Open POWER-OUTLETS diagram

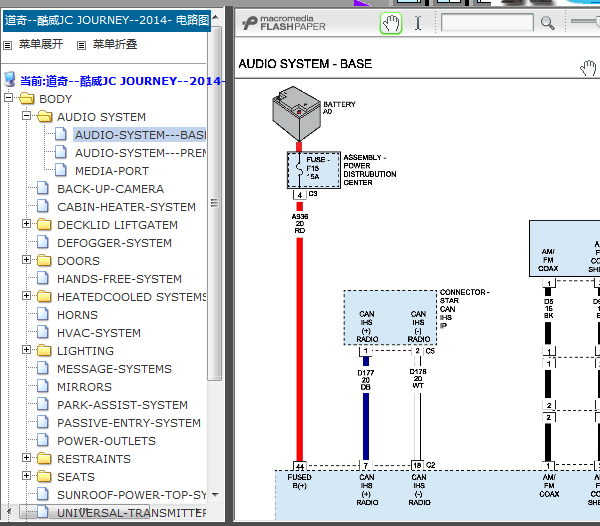[x=106, y=441]
